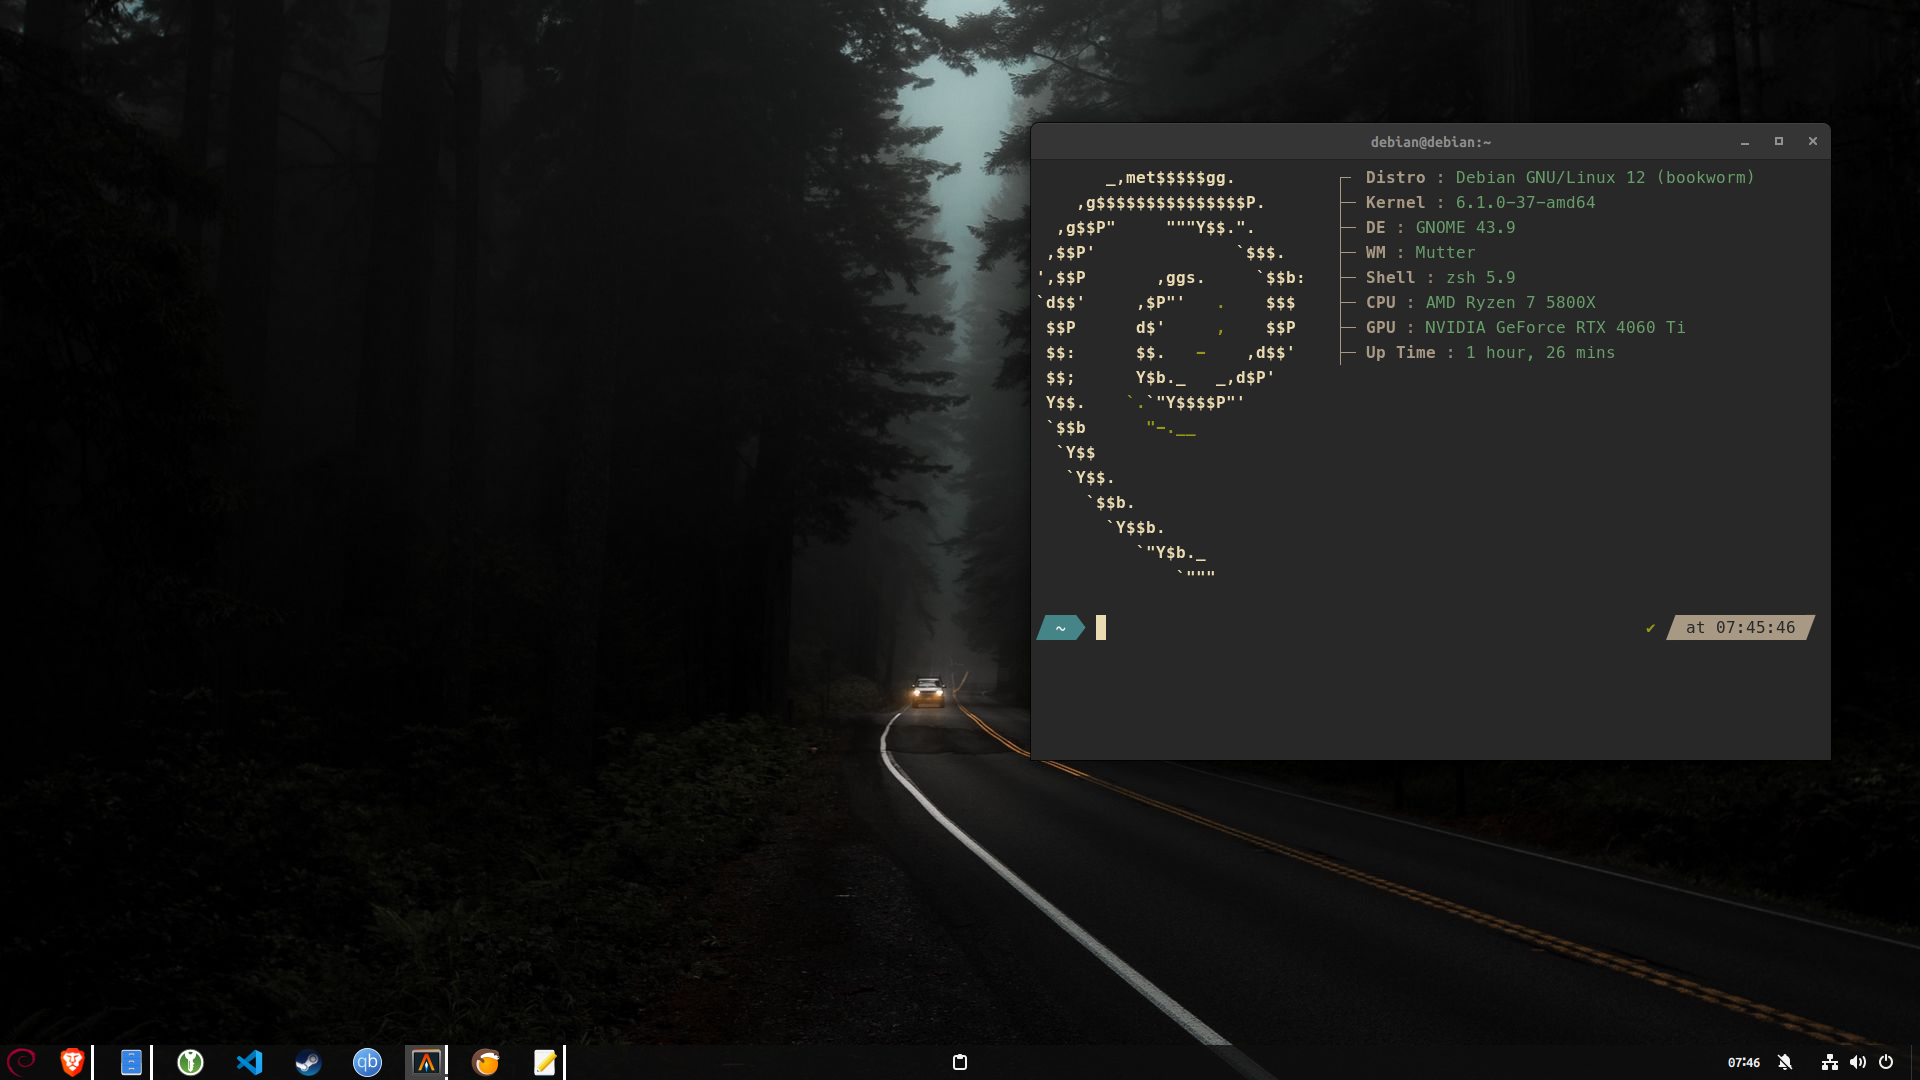This screenshot has width=1920, height=1080.
Task: Launch Visual Studio Code from taskbar
Action: click(249, 1062)
